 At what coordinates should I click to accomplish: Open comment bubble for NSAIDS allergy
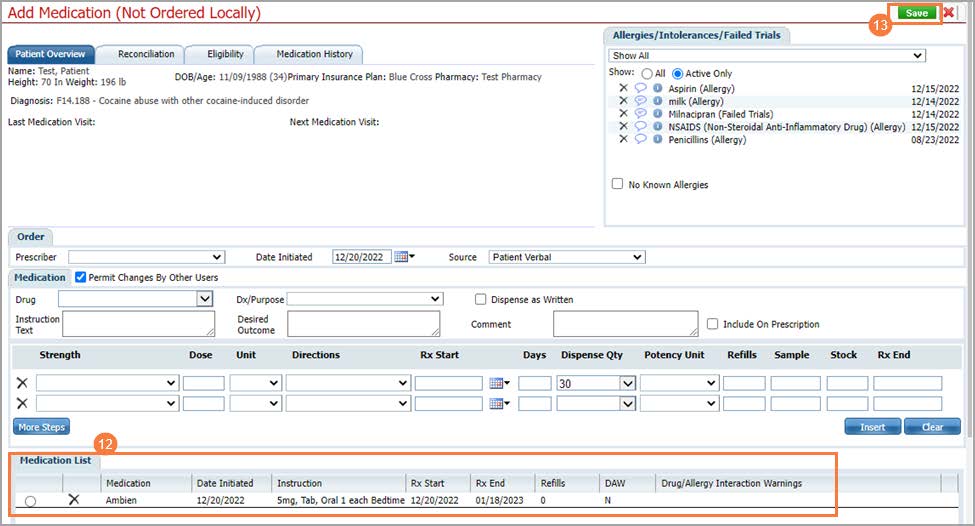click(640, 126)
